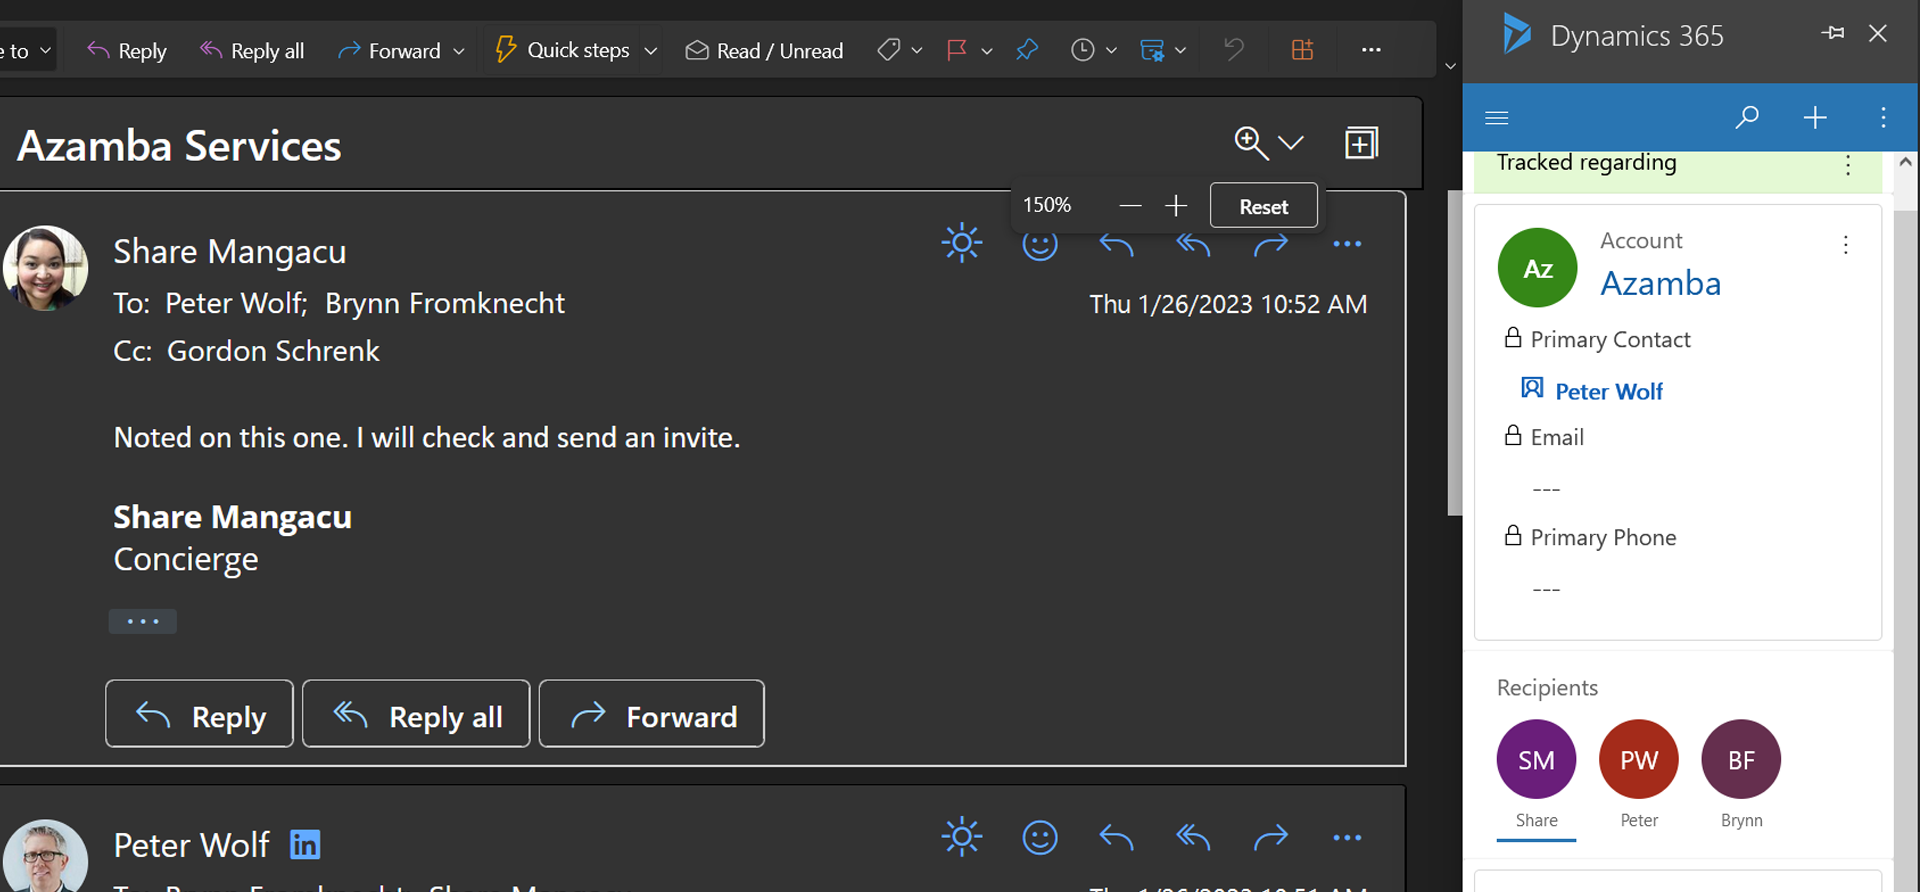Decrease zoom with minus button
1920x892 pixels.
coord(1130,206)
